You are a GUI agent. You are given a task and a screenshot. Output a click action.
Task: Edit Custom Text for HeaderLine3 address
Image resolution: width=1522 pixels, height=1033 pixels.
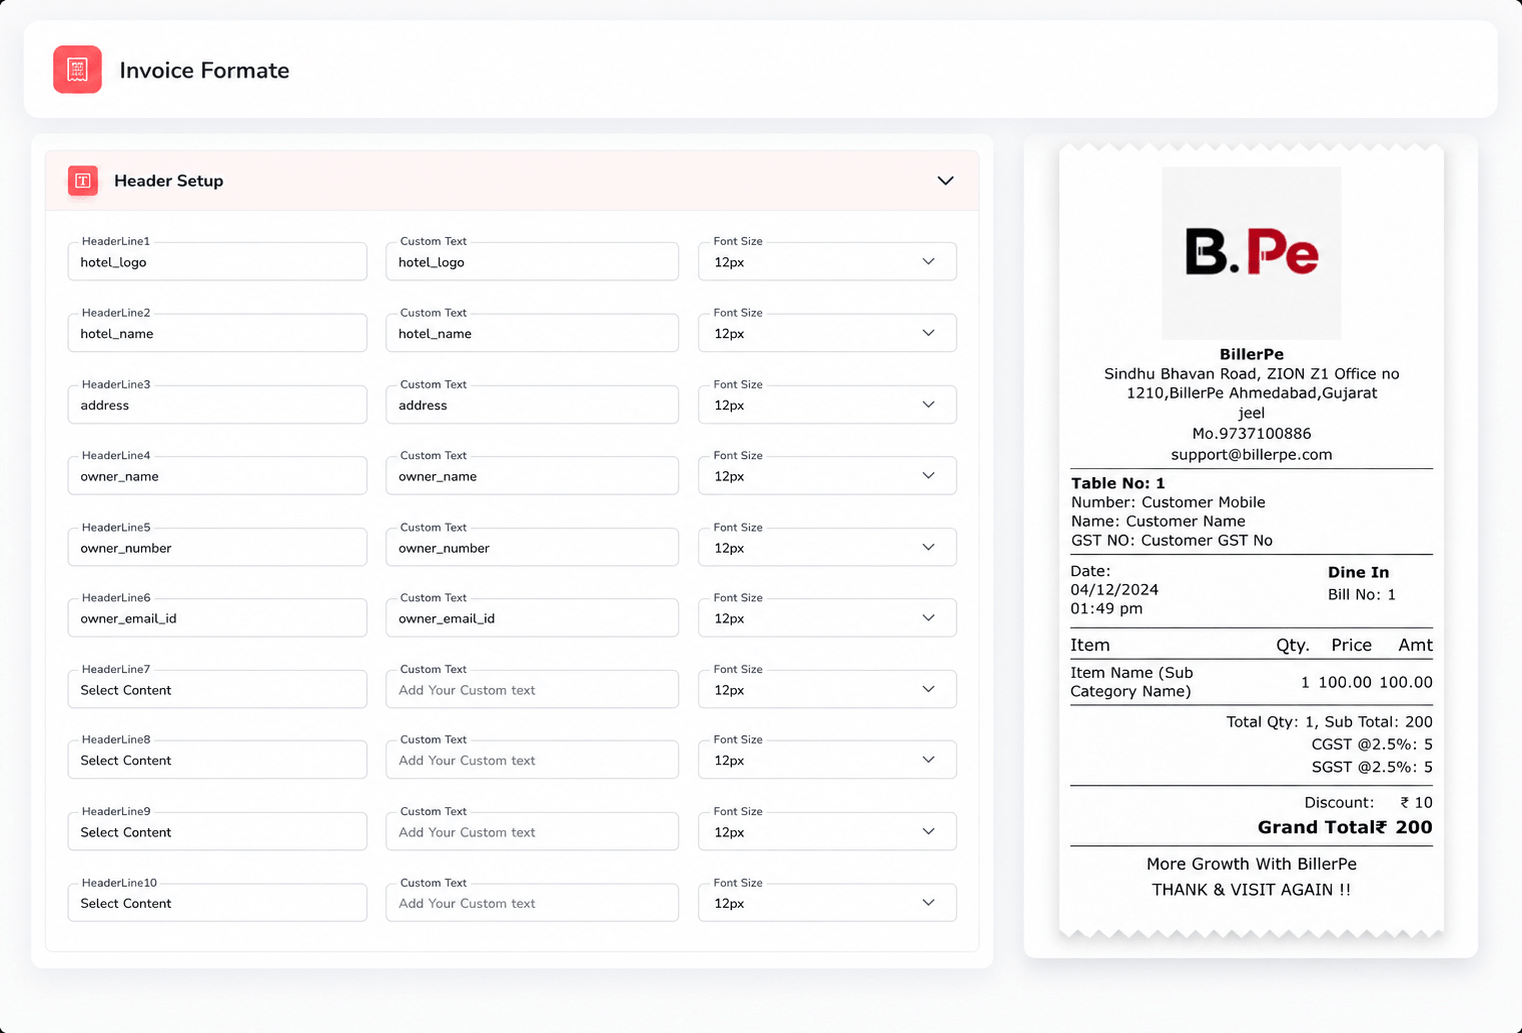click(x=532, y=405)
